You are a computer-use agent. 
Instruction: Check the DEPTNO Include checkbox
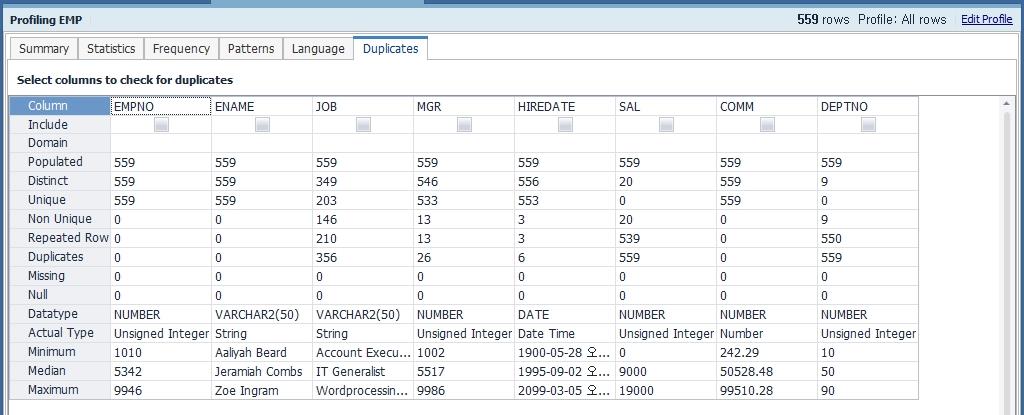868,125
